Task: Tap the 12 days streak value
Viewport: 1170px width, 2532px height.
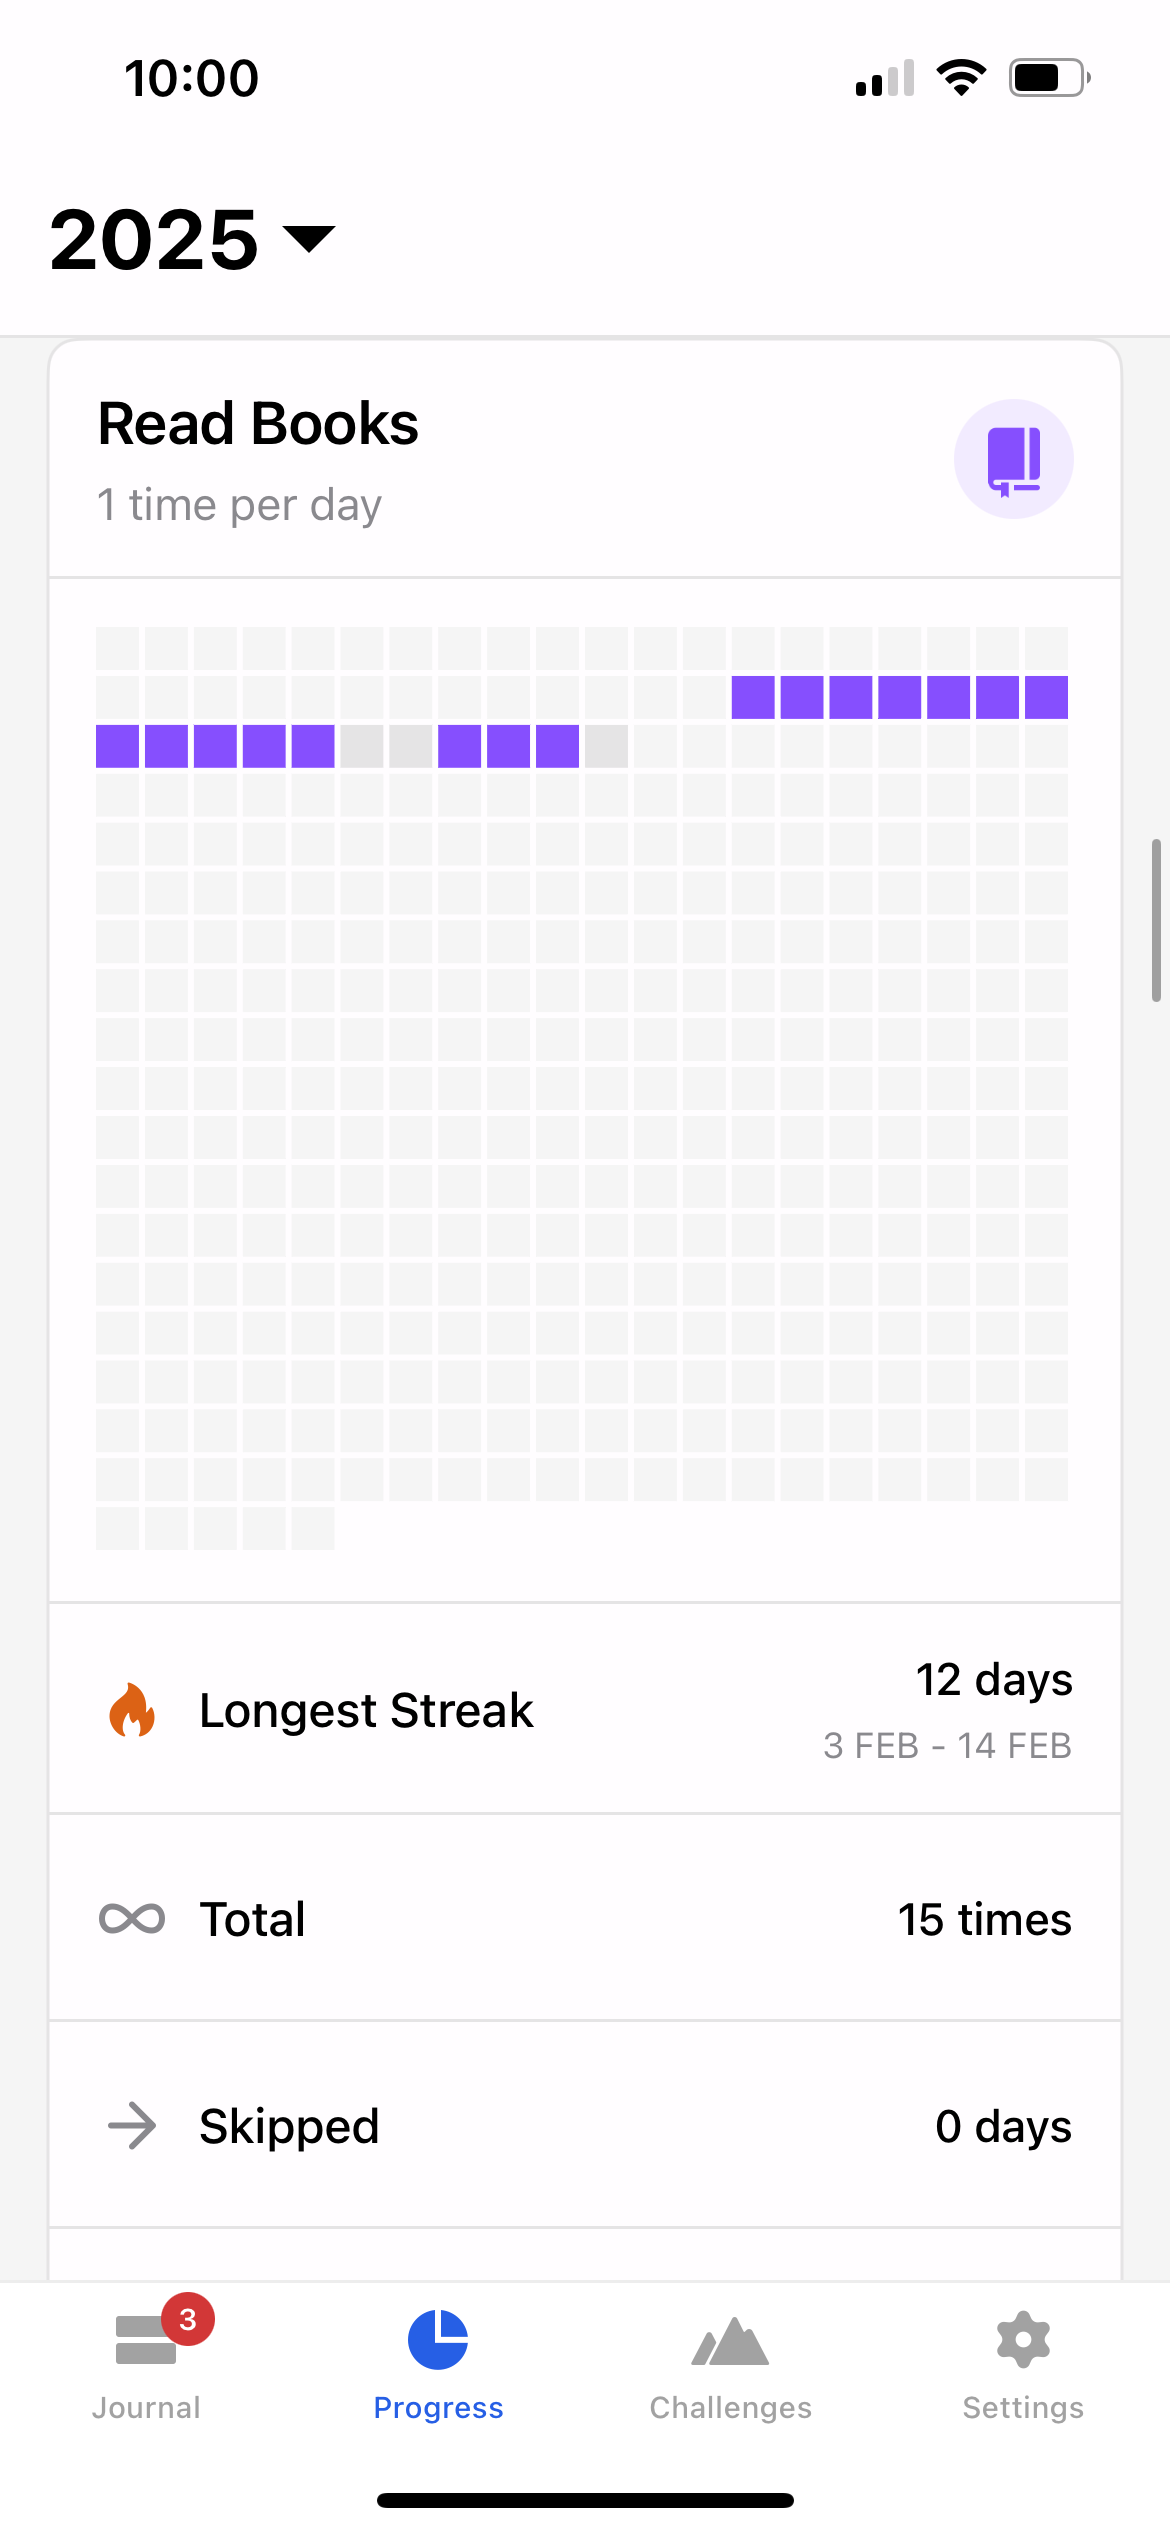Action: pyautogui.click(x=994, y=1679)
